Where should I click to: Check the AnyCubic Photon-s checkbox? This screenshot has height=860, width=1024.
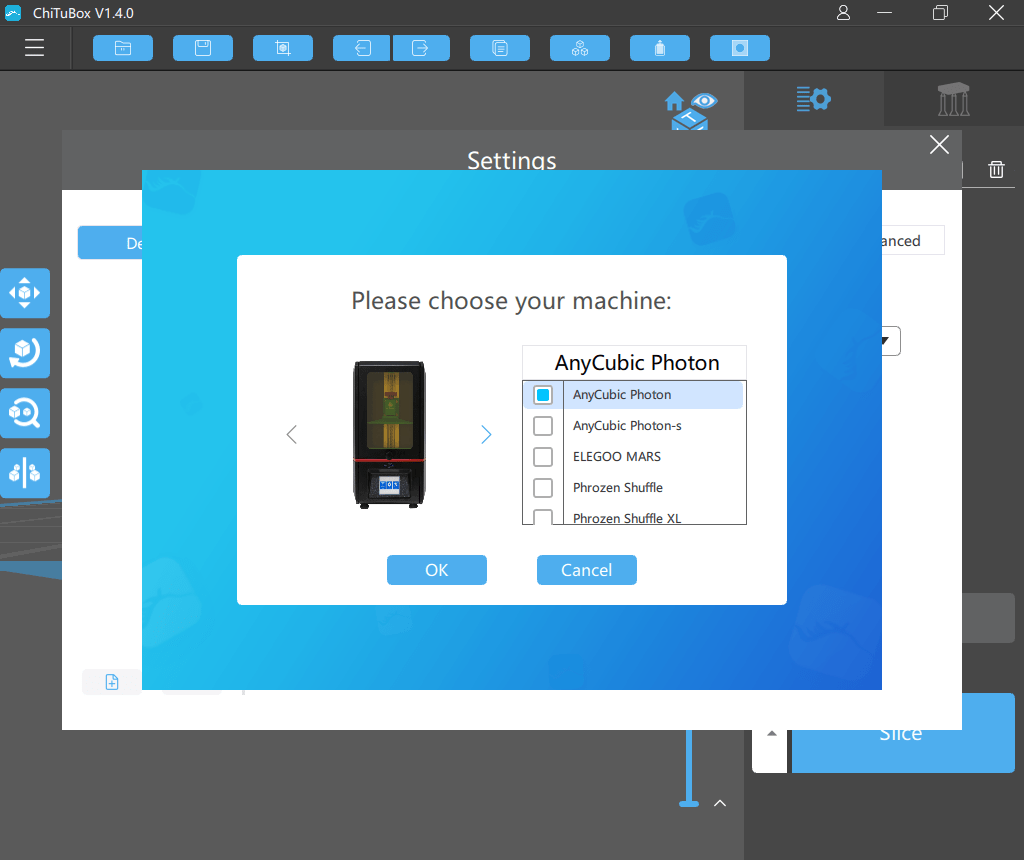(x=543, y=426)
